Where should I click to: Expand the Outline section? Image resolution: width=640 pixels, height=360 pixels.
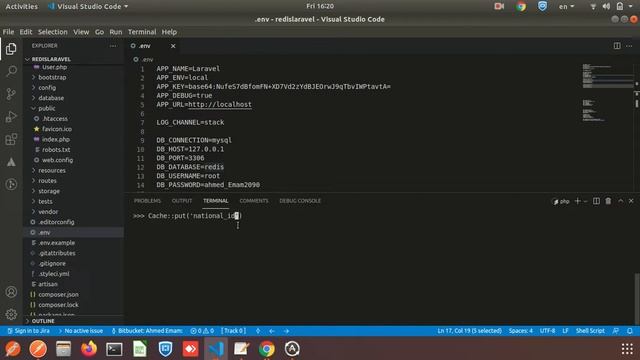coord(73,321)
